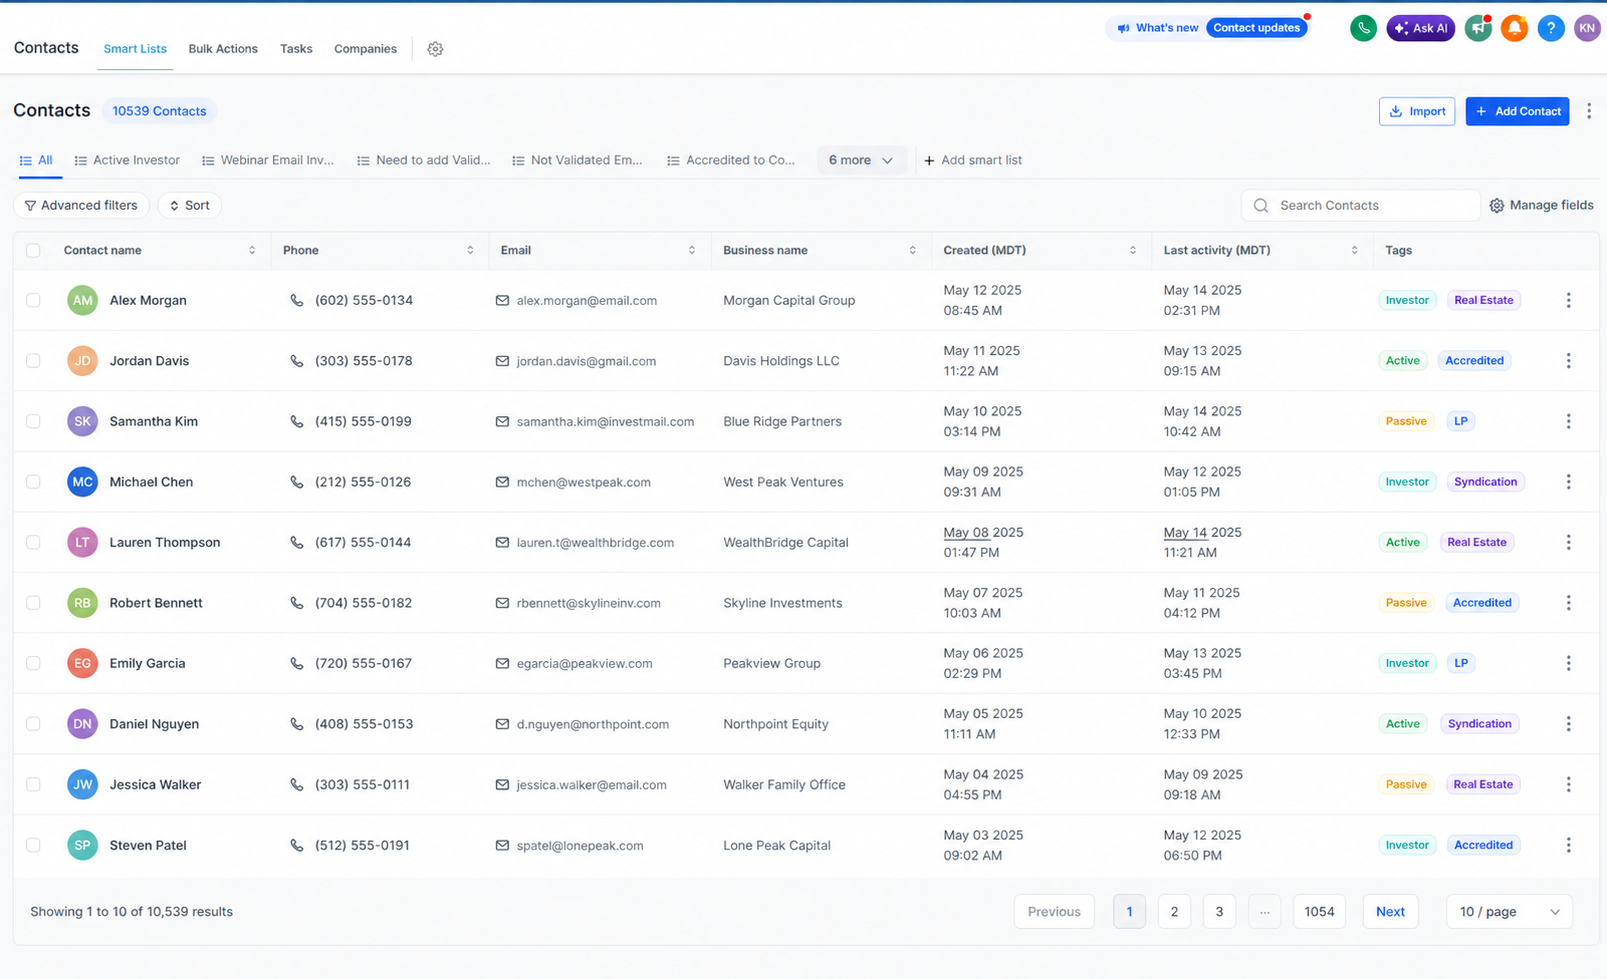The image size is (1607, 979).
Task: Sort by the Email column arrows
Action: pyautogui.click(x=691, y=250)
